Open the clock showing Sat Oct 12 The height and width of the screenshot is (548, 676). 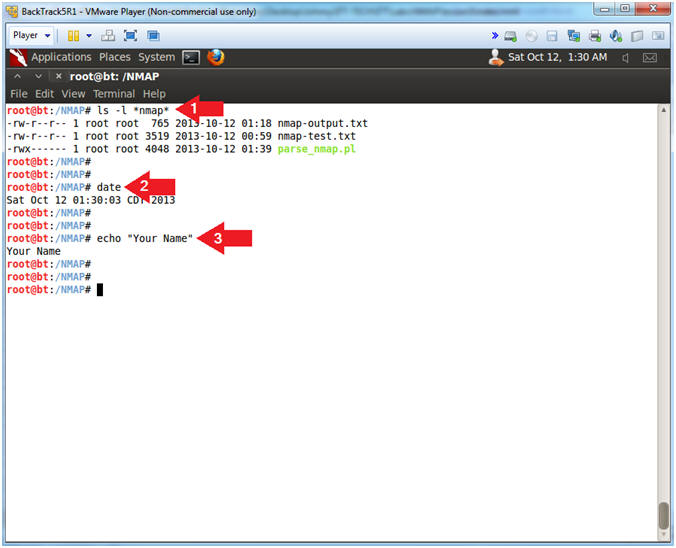pos(557,57)
